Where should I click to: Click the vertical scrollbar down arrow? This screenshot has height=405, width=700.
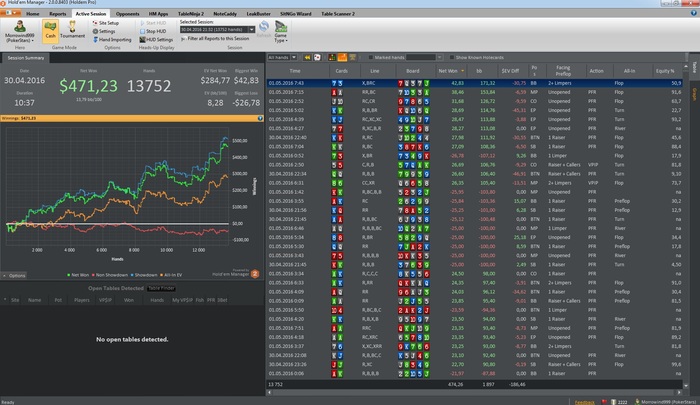pos(686,385)
